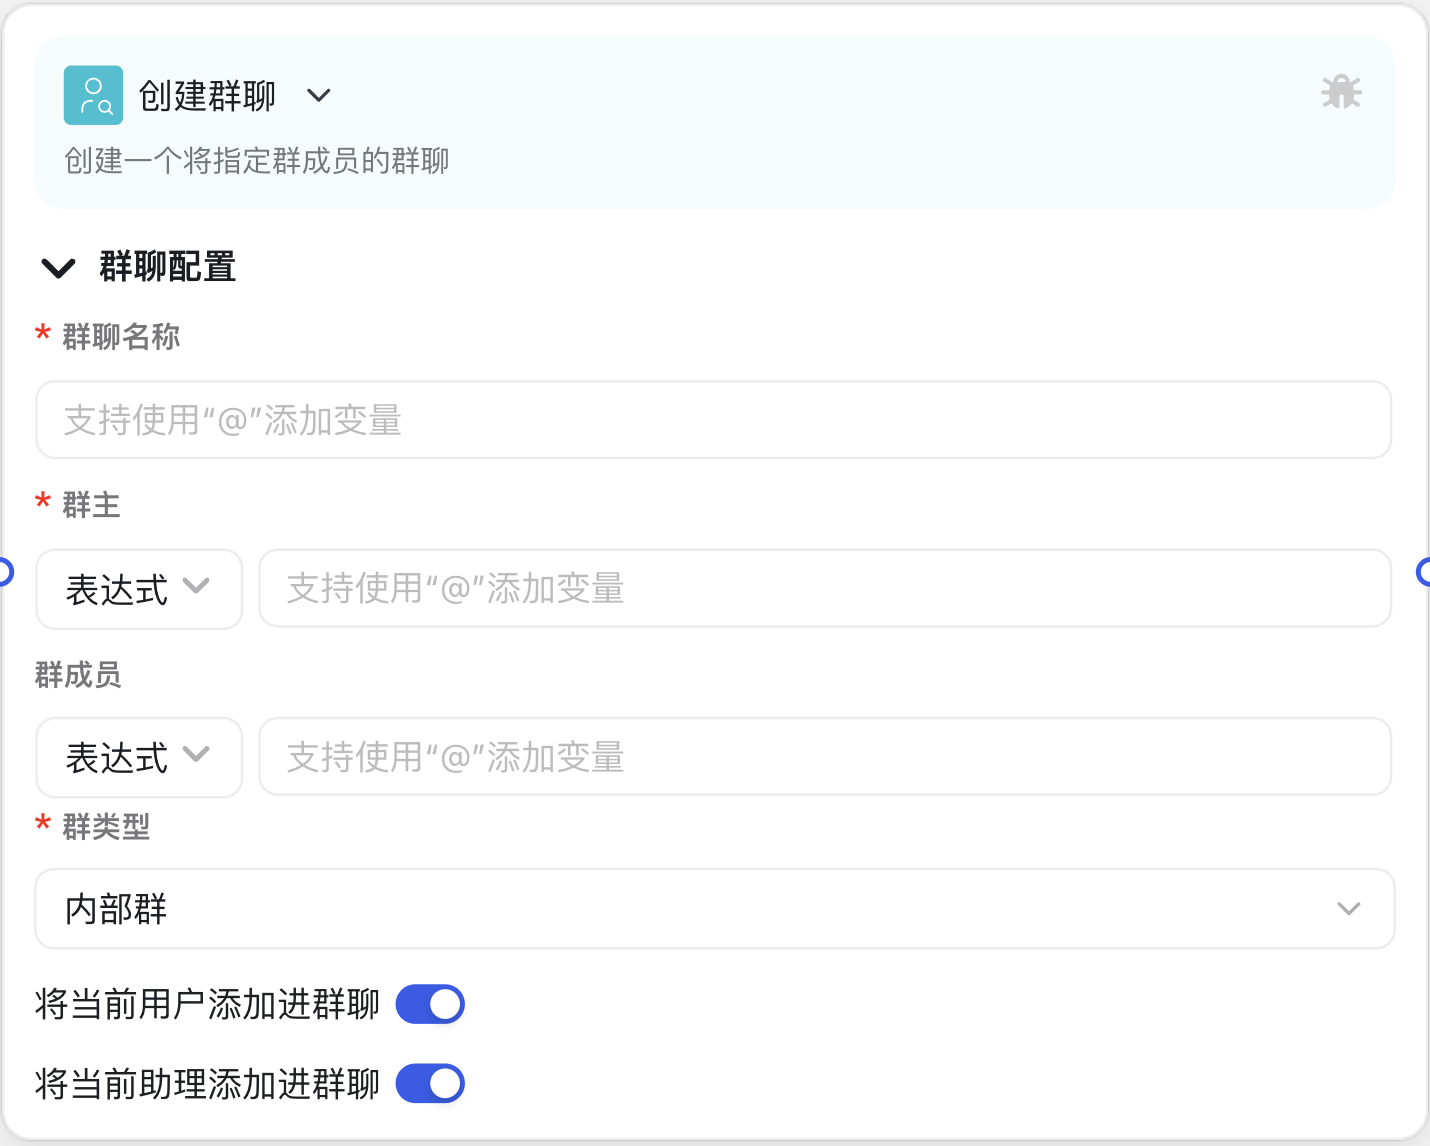The width and height of the screenshot is (1430, 1146).
Task: Toggle 将当前用户添加进群聊 switch
Action: pyautogui.click(x=430, y=1004)
